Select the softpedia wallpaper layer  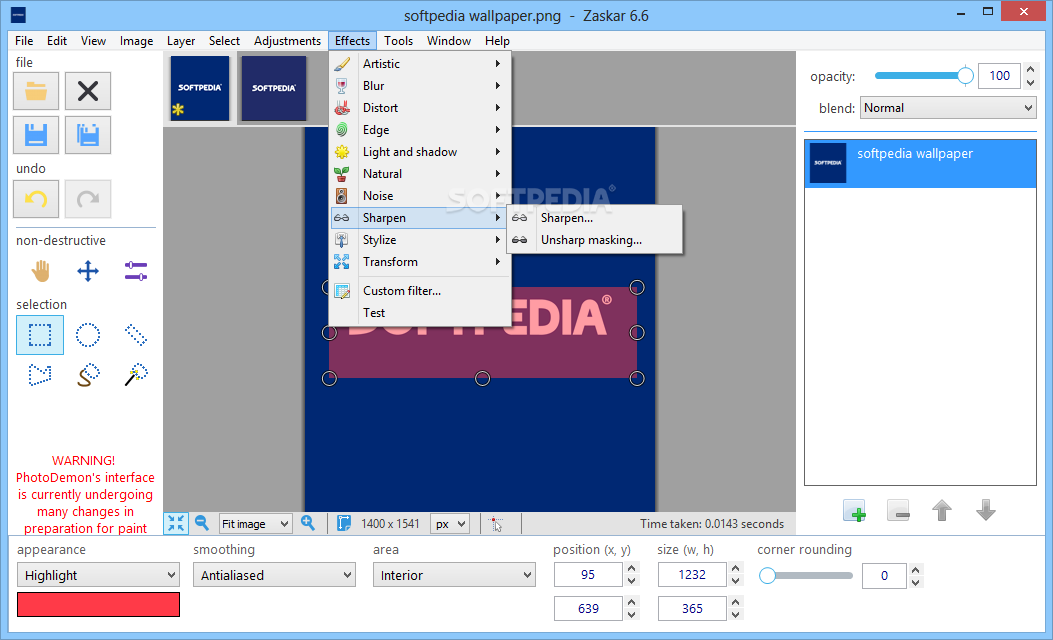click(920, 163)
